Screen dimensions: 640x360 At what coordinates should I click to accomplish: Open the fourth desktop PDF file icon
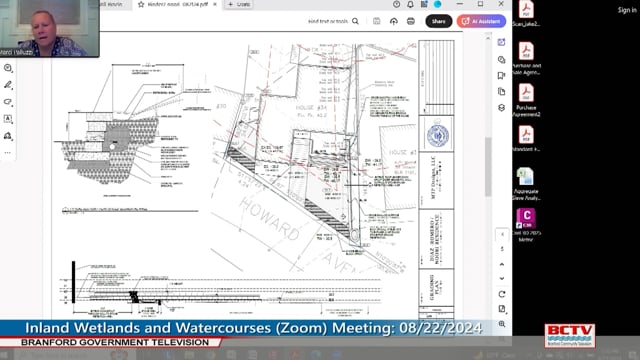point(526,139)
